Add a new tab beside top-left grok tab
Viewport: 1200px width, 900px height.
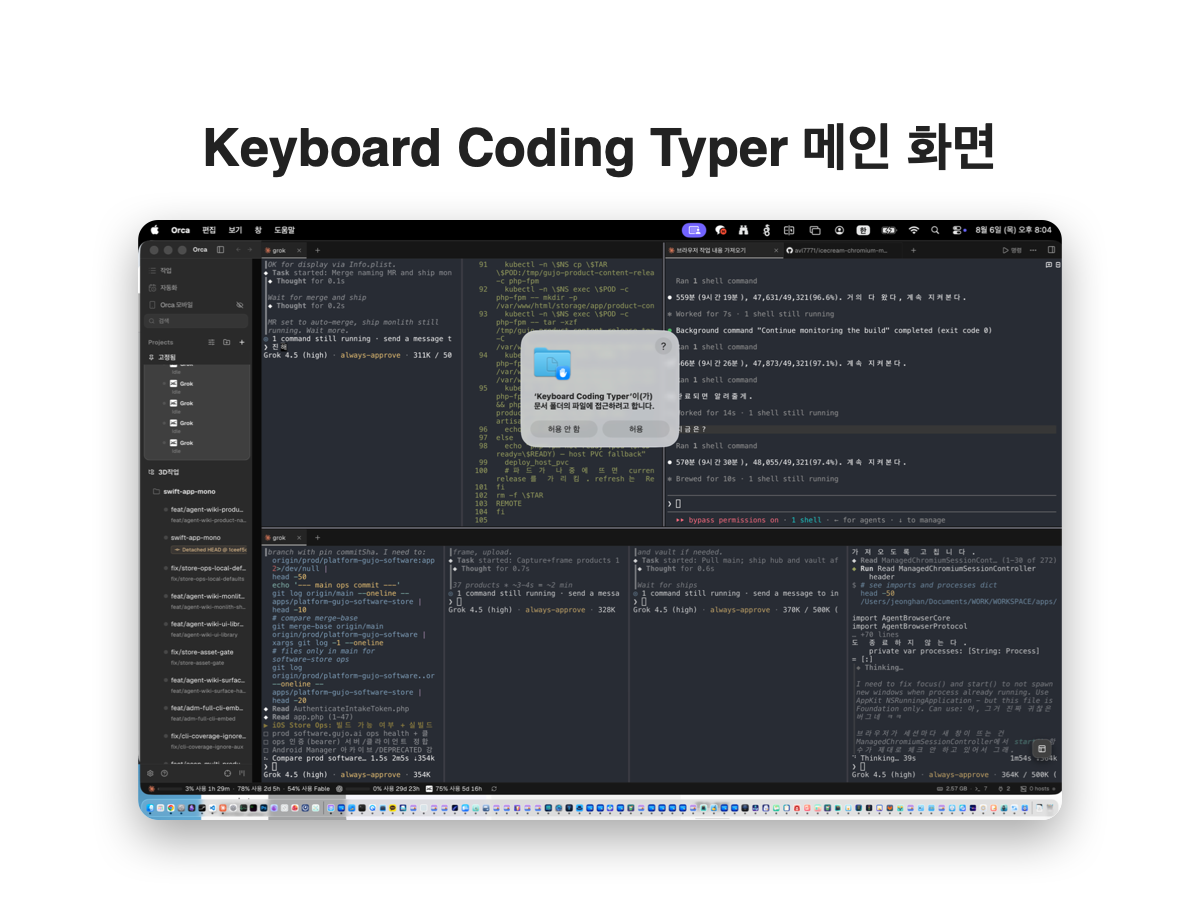point(318,249)
